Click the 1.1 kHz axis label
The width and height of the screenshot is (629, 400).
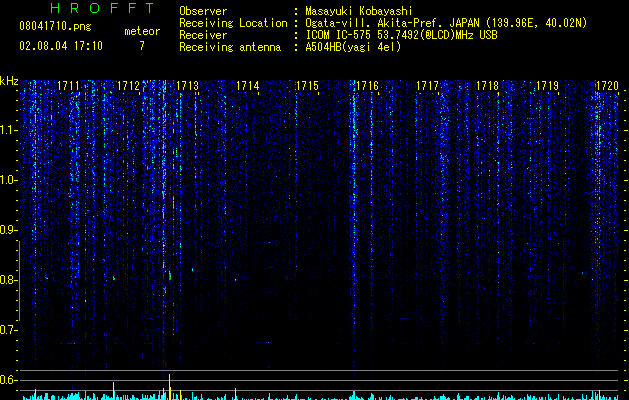click(x=8, y=130)
